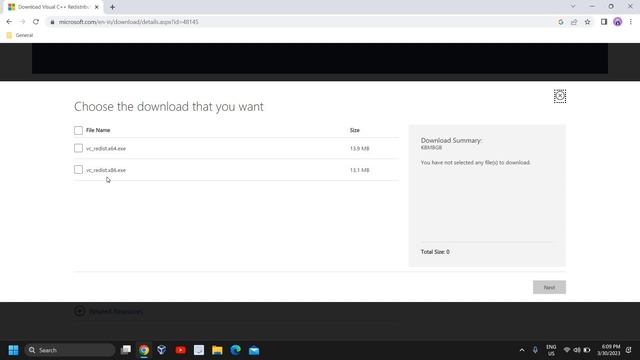Open the Windows Start menu

pos(13,350)
